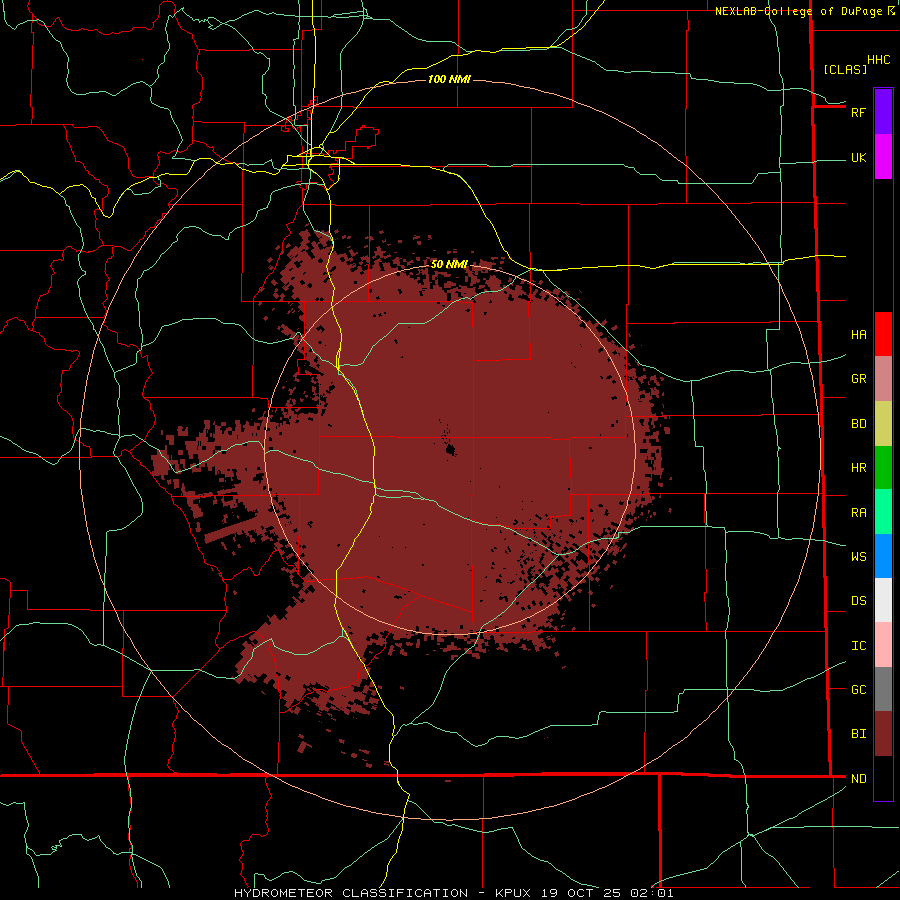
Task: Click the HR legend label
Action: click(x=858, y=468)
